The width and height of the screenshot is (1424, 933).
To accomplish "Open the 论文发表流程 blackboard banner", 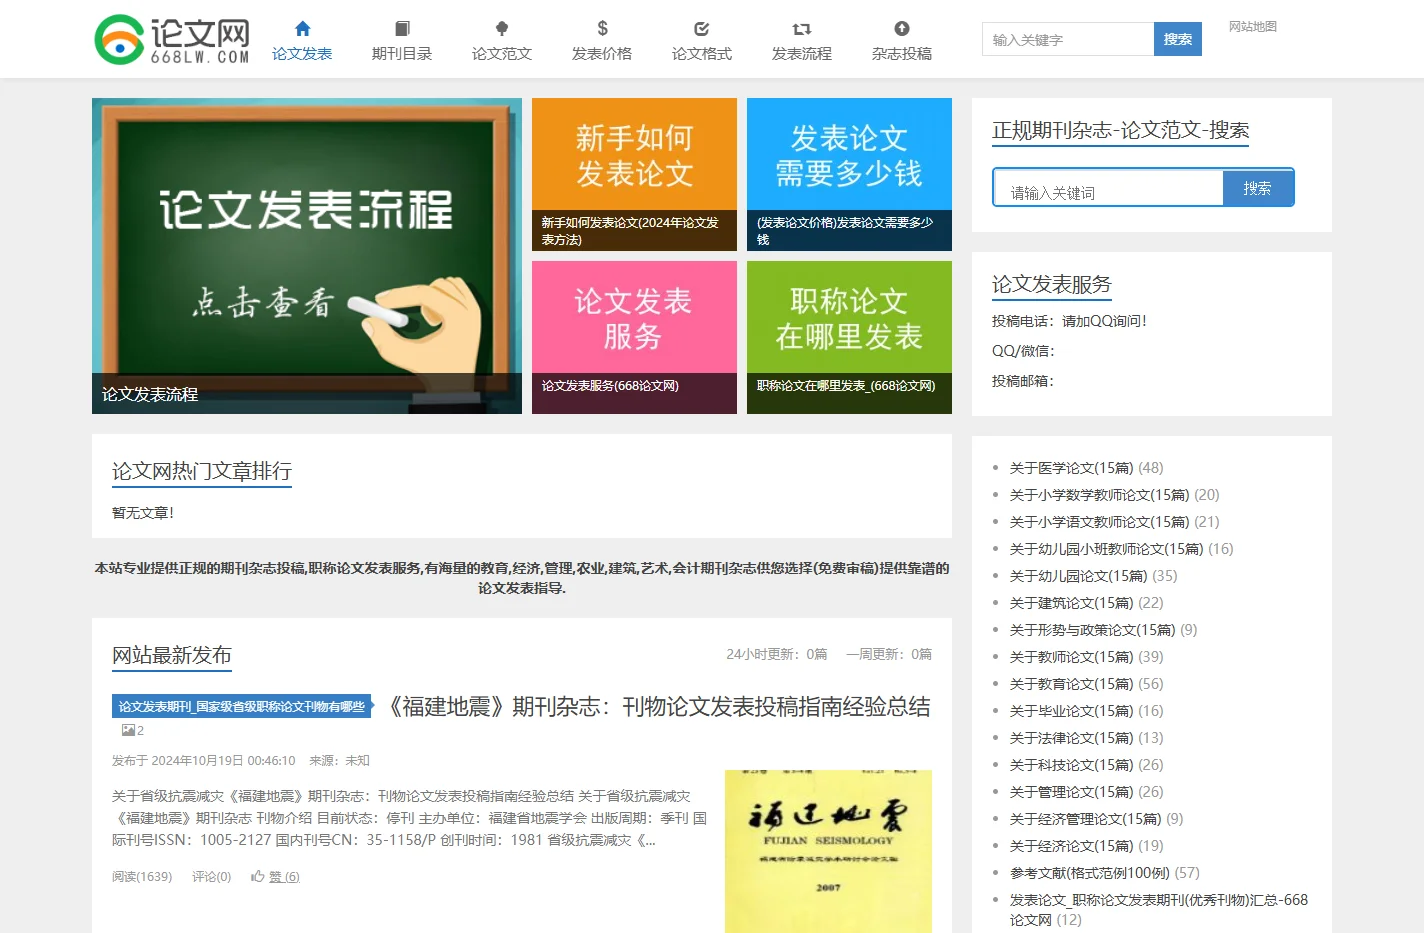I will (x=307, y=256).
